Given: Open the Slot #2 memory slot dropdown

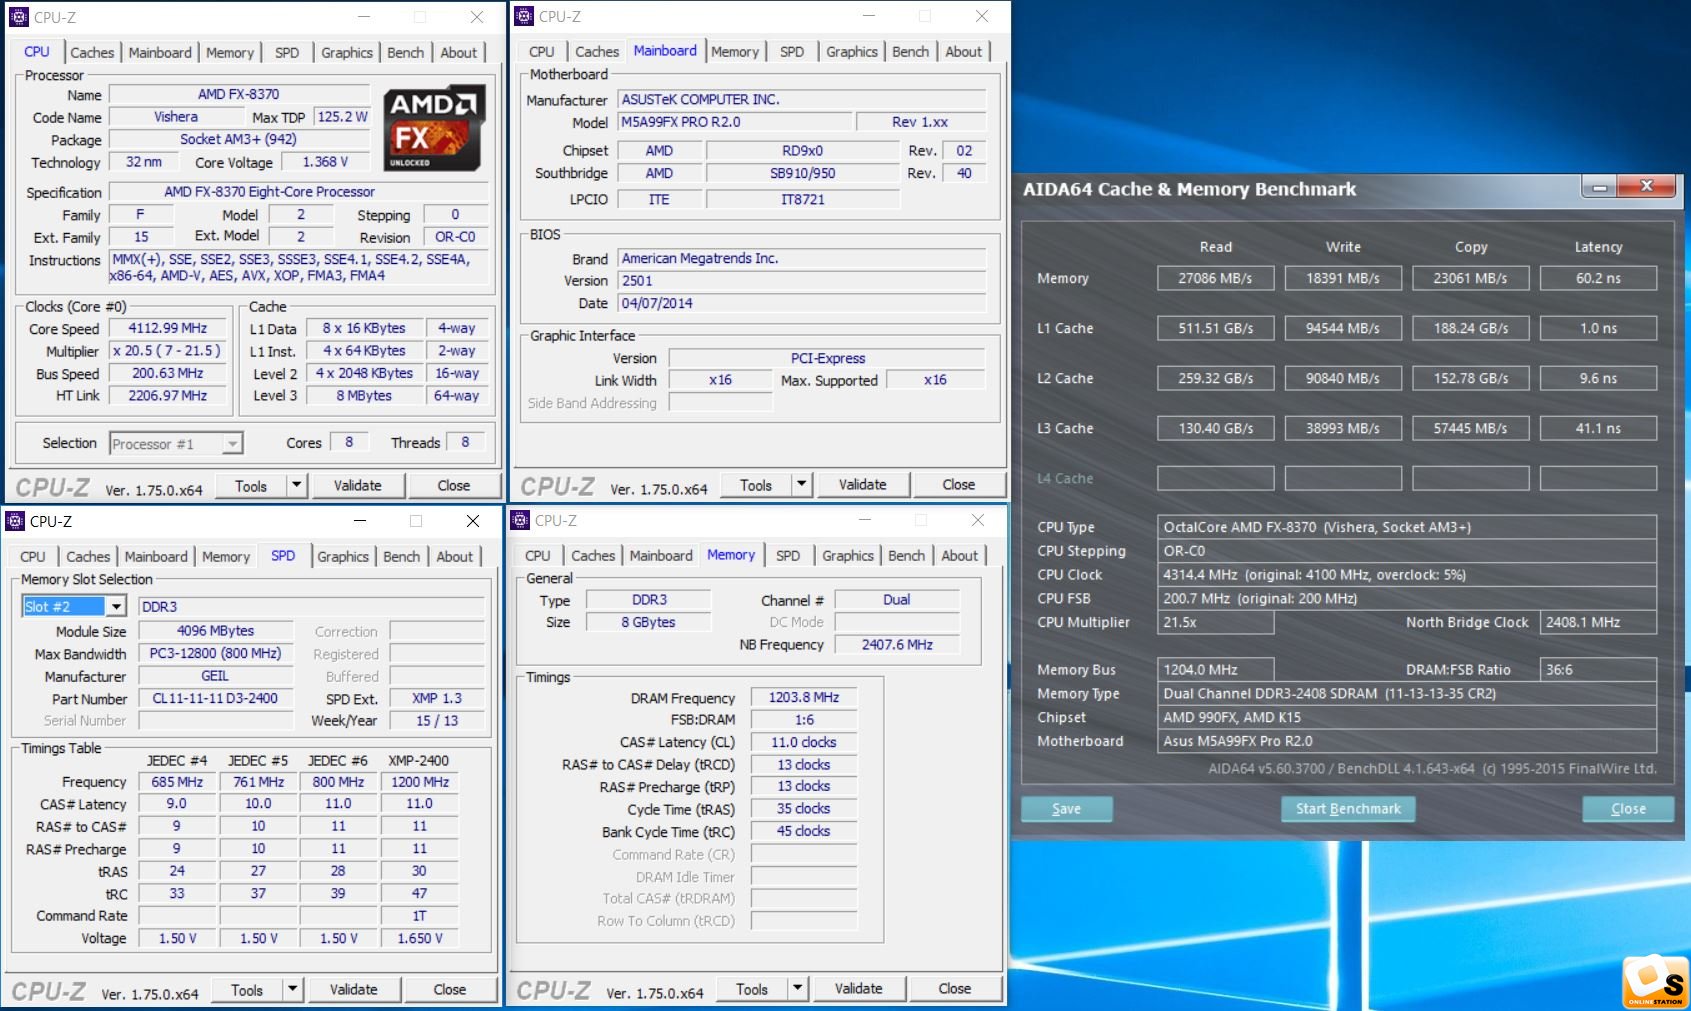Looking at the screenshot, I should tap(116, 606).
